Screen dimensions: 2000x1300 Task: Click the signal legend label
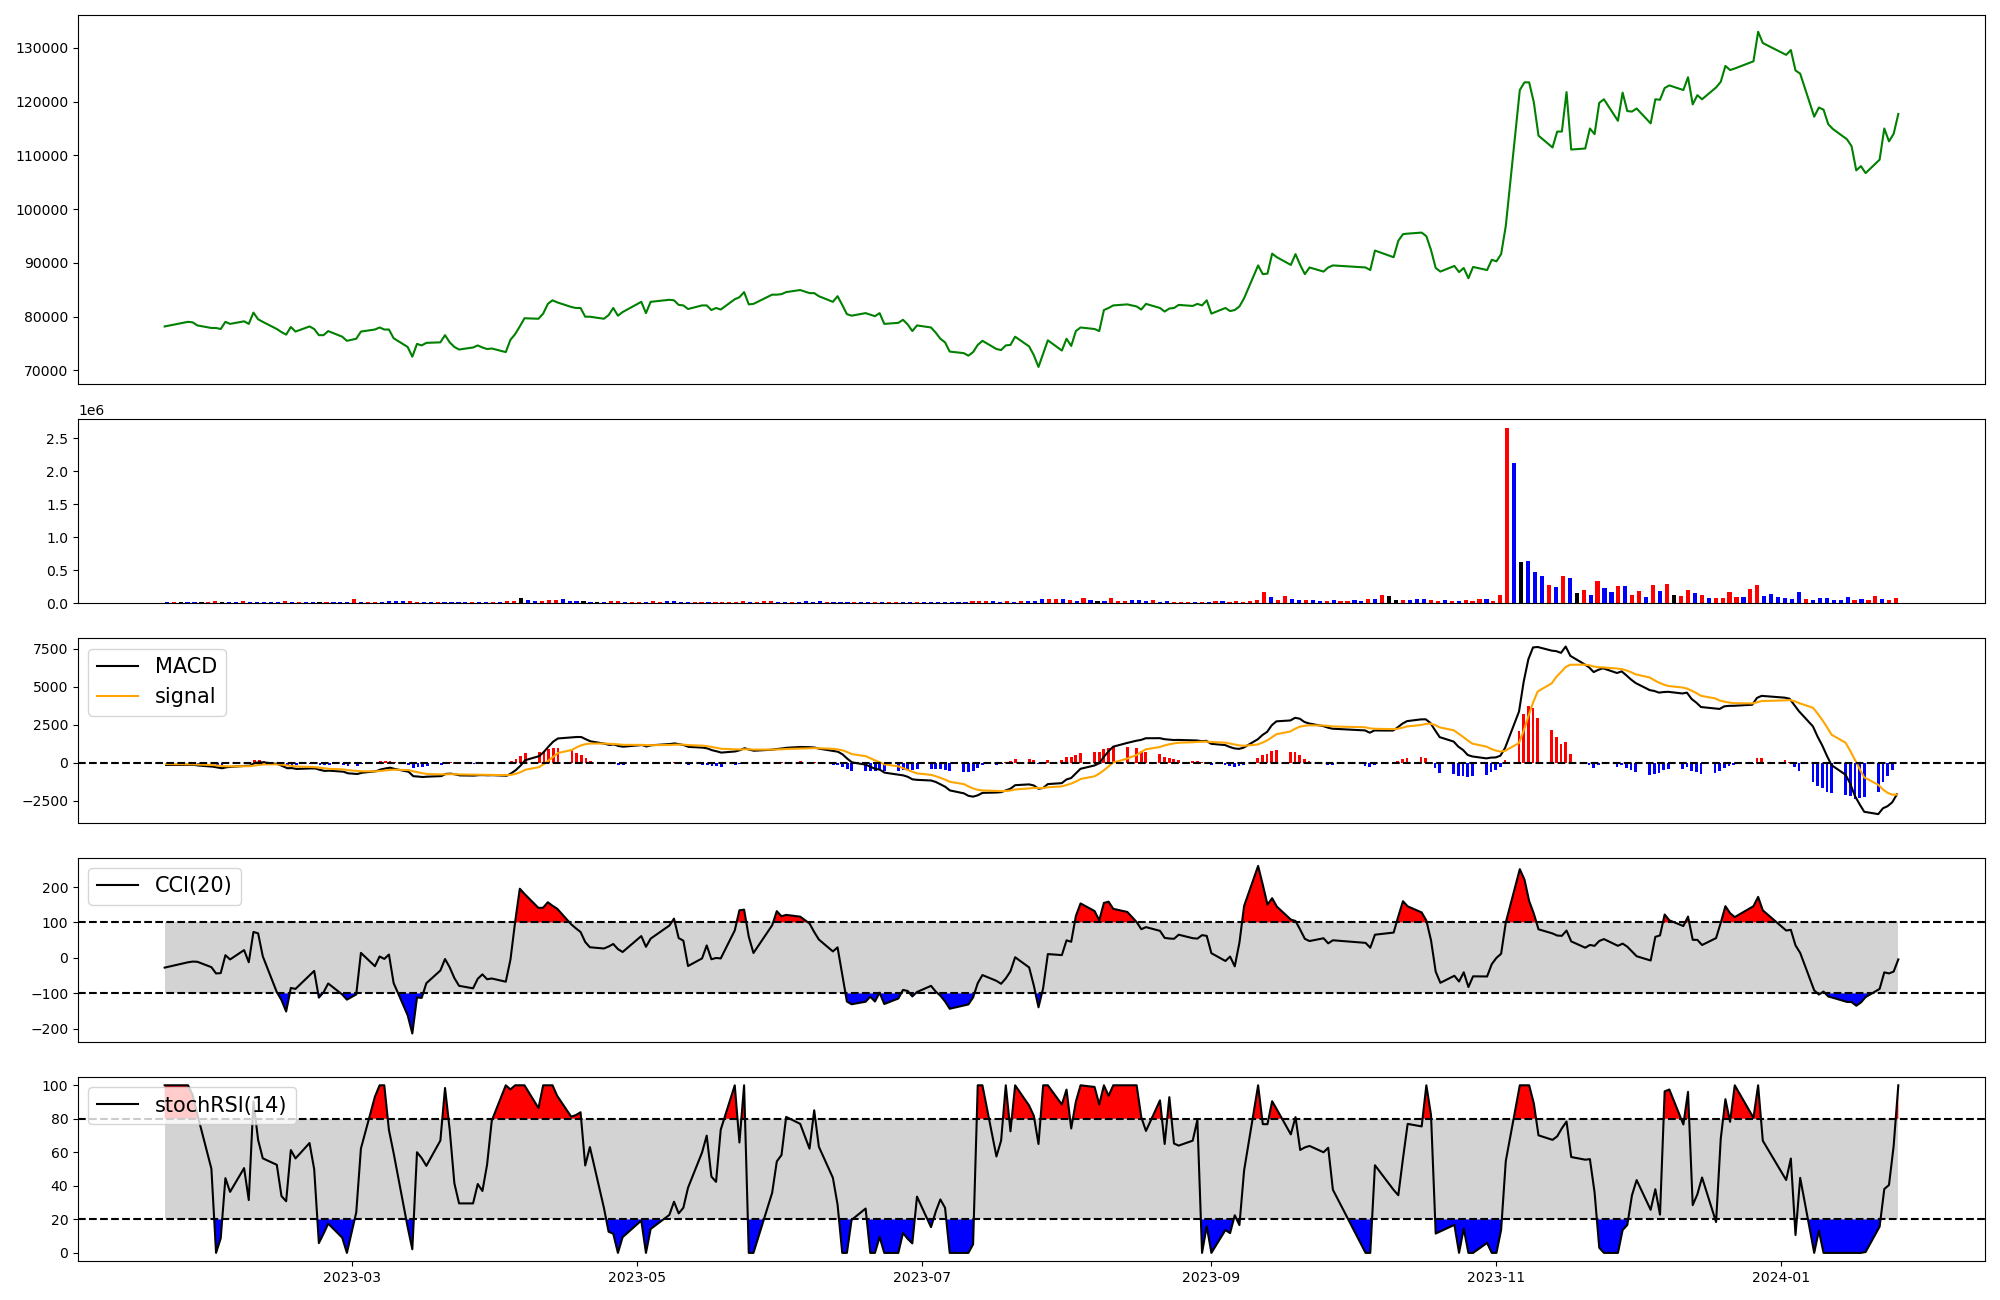185,696
